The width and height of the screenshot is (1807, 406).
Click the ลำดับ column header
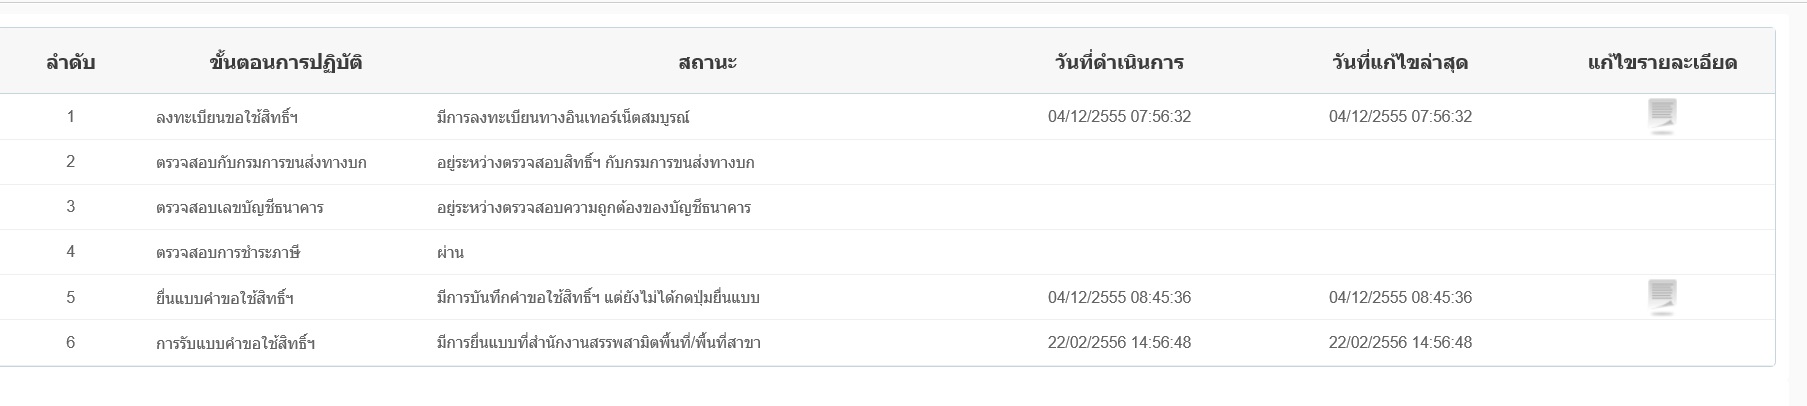70,62
